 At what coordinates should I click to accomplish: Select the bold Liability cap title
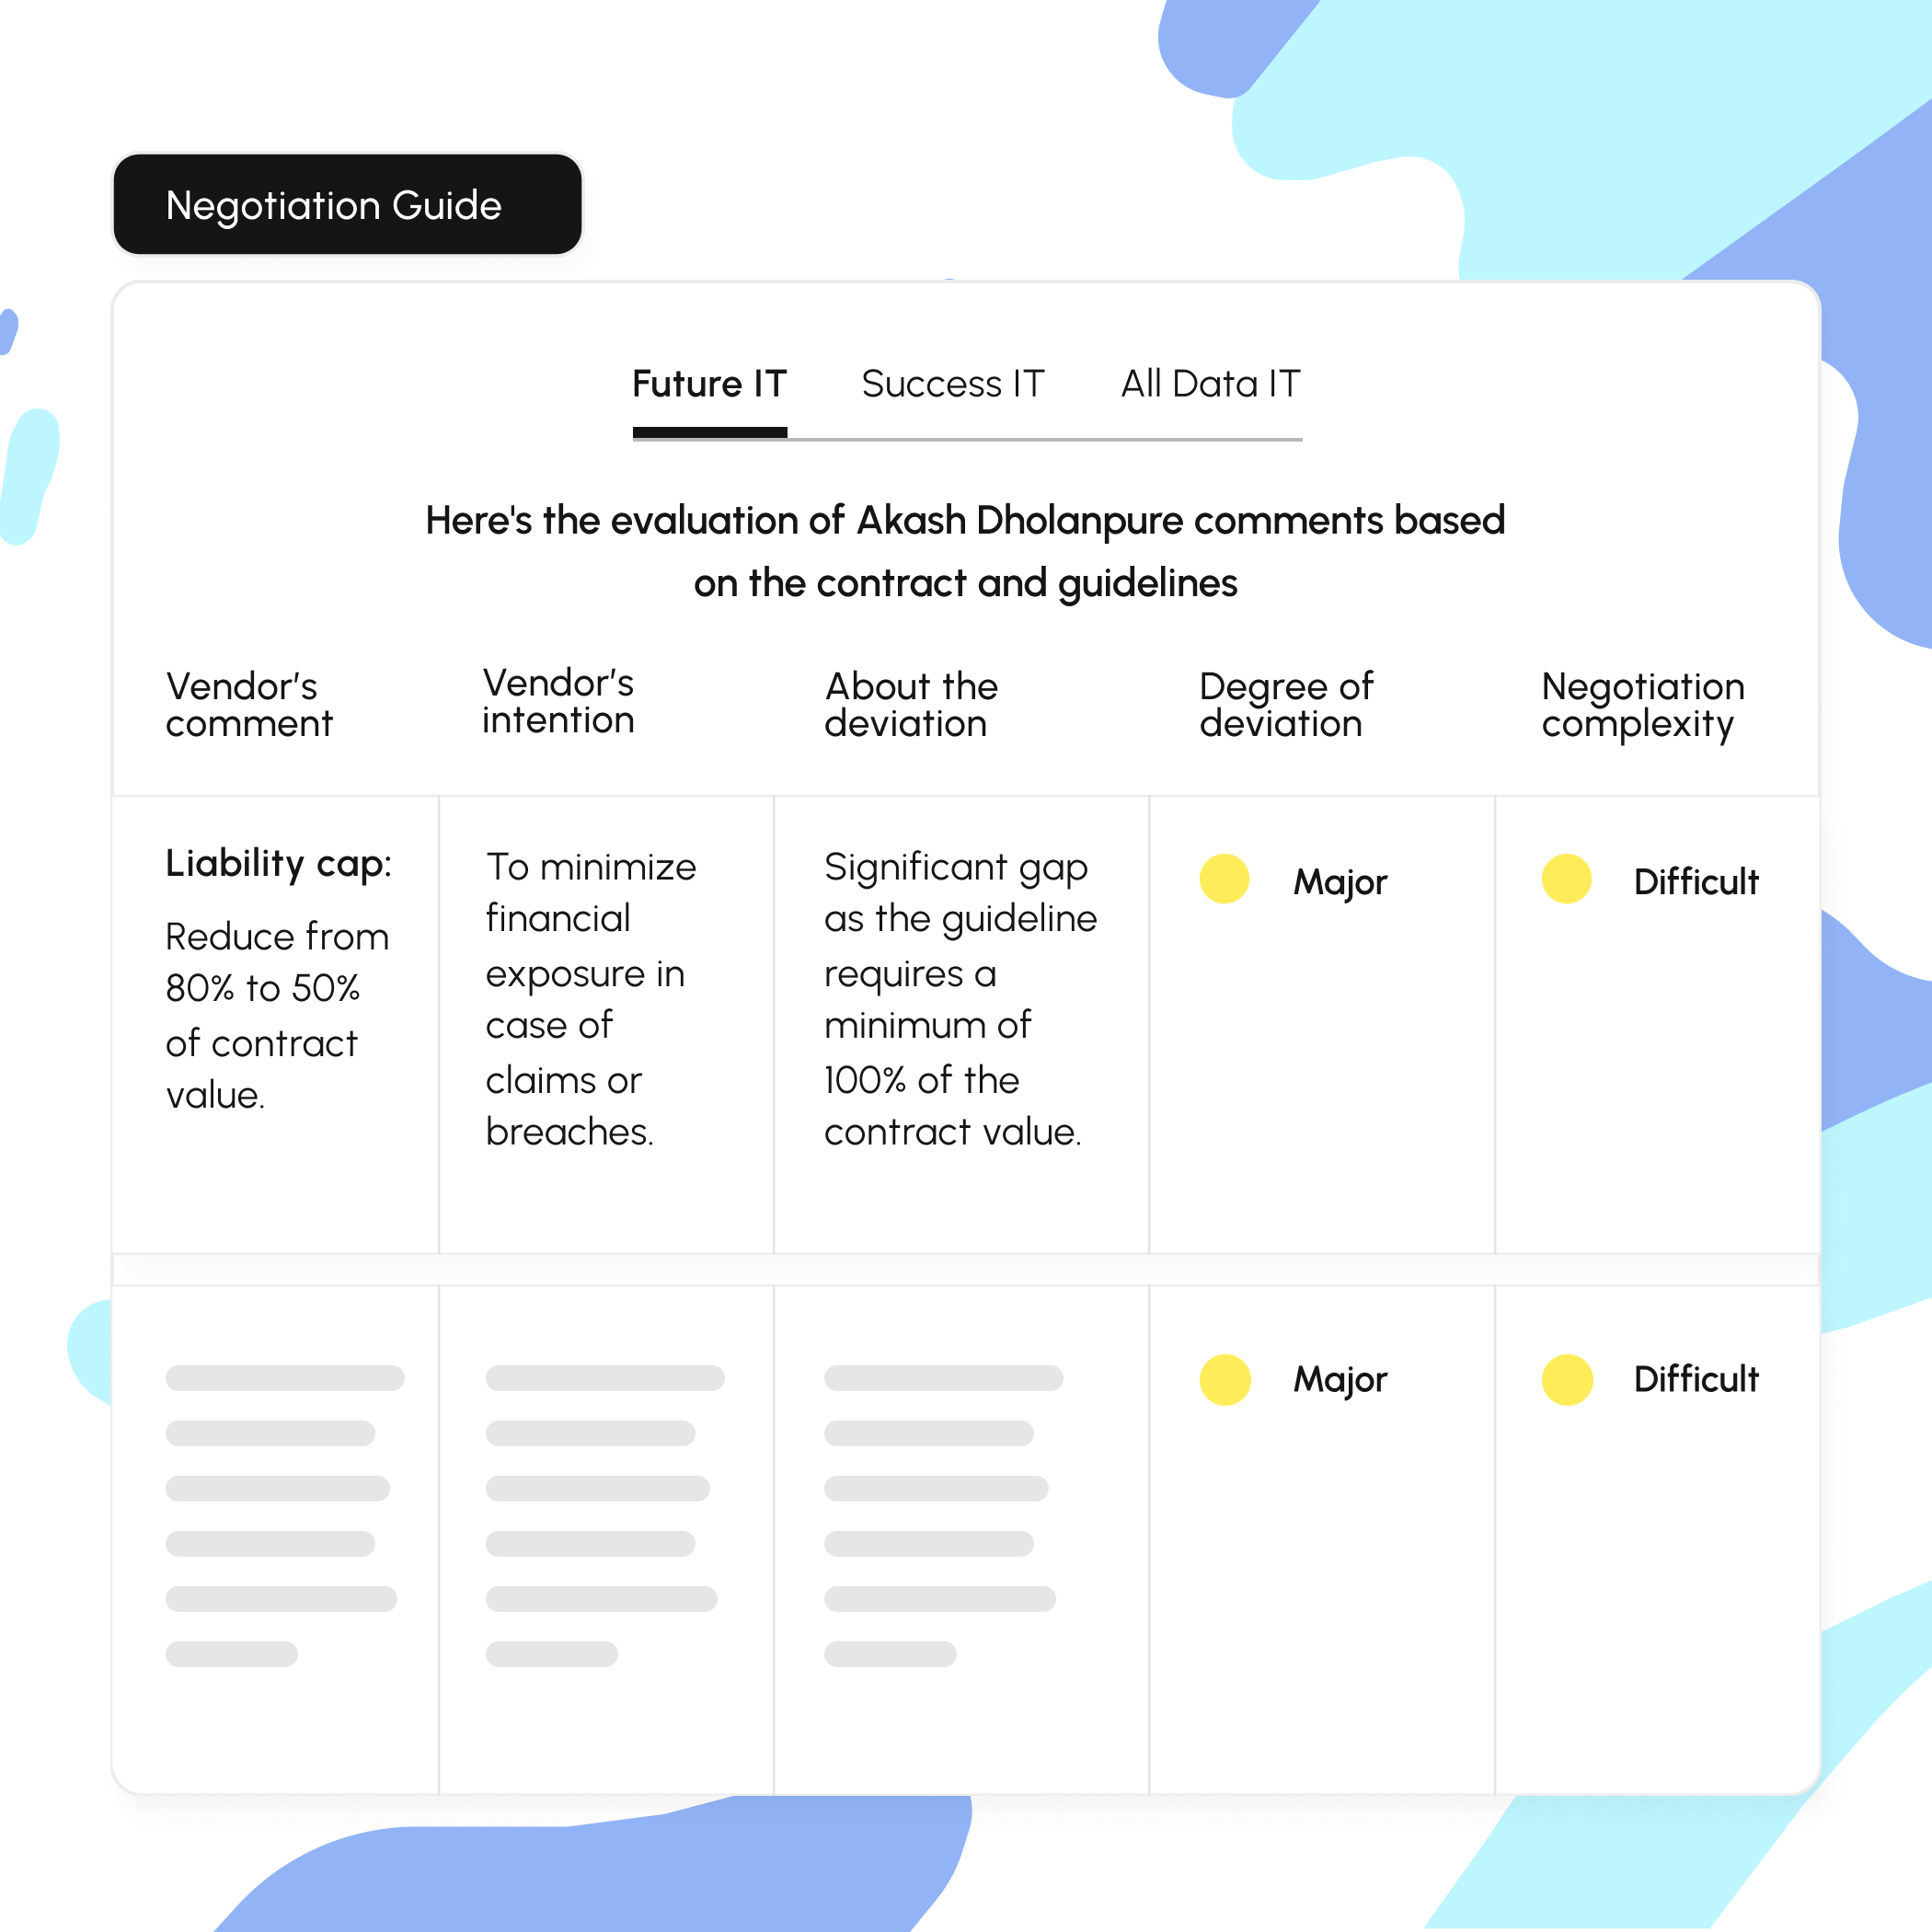[278, 863]
